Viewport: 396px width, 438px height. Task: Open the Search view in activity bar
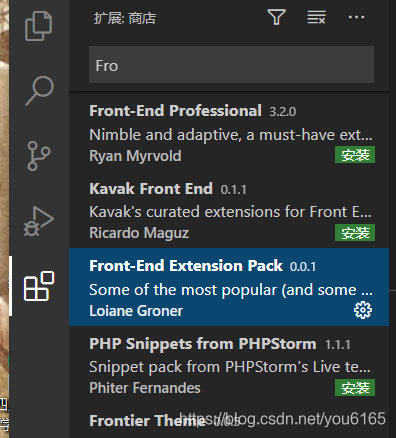coord(39,91)
